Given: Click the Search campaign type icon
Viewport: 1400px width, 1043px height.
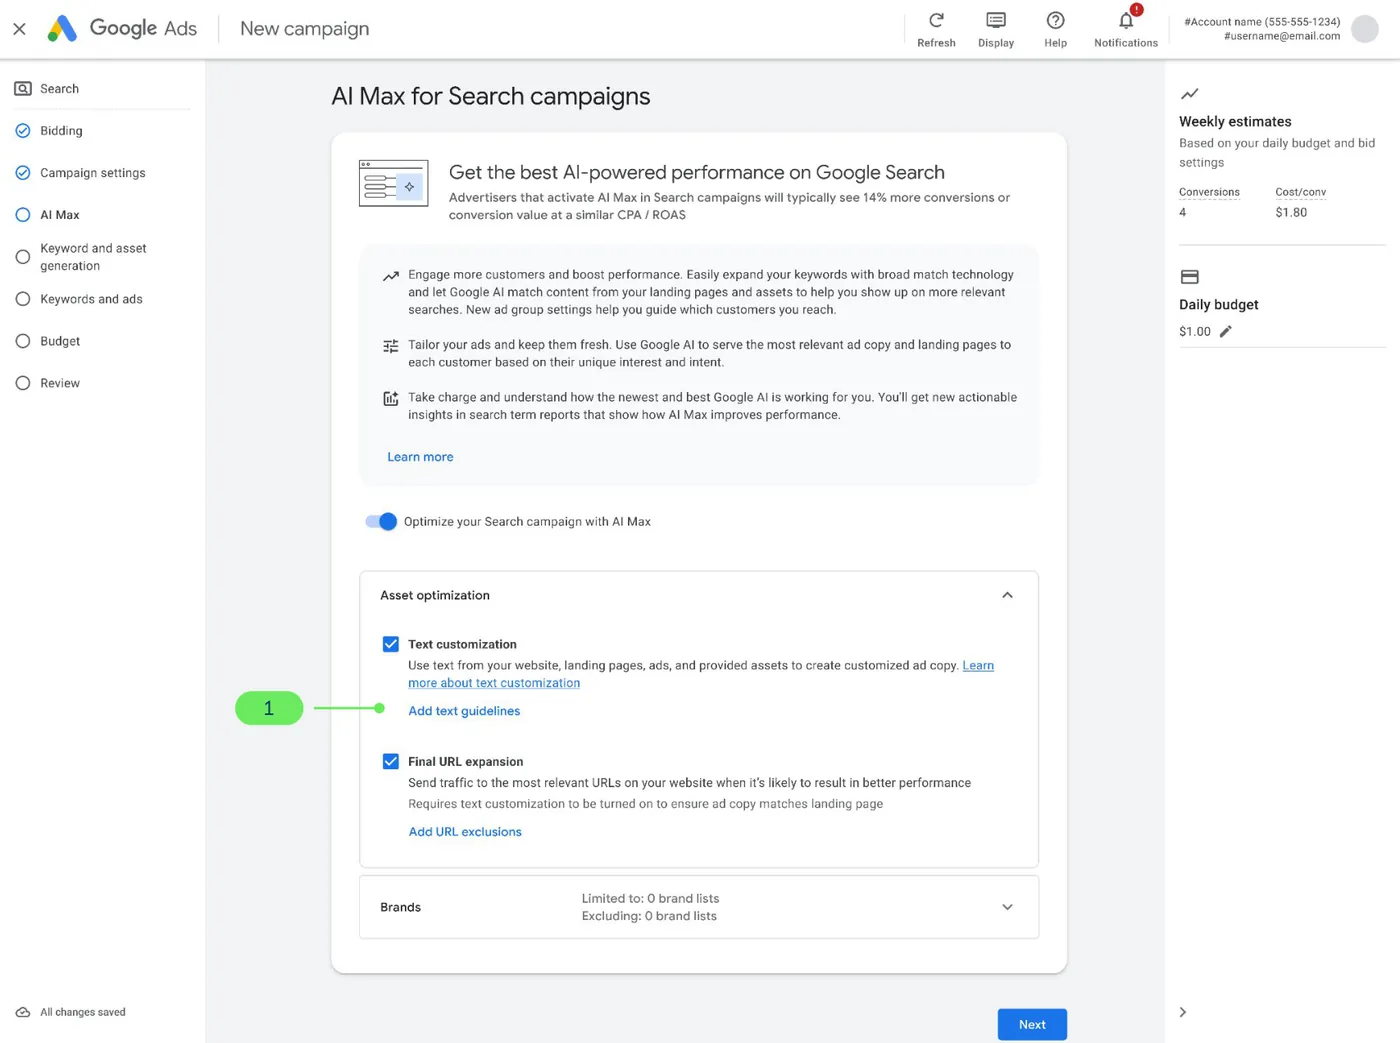Looking at the screenshot, I should (x=23, y=89).
